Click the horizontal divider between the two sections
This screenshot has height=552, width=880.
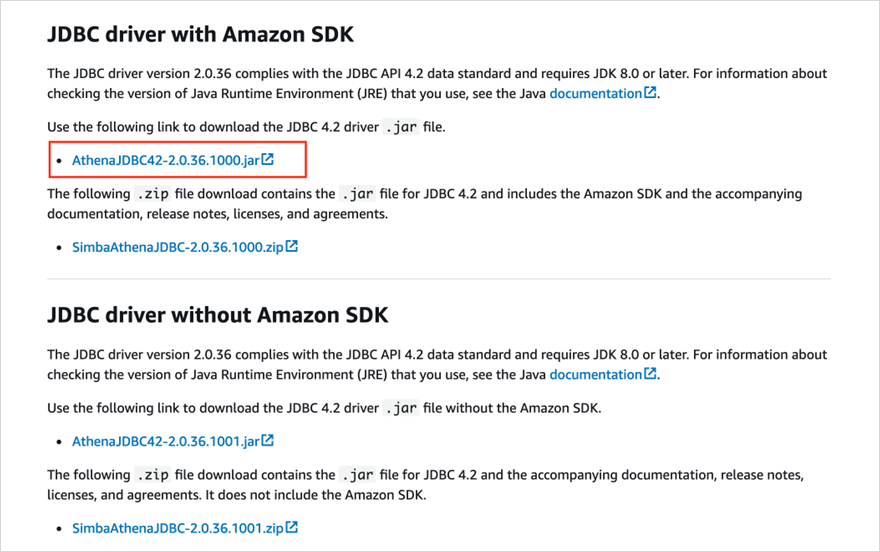(439, 279)
